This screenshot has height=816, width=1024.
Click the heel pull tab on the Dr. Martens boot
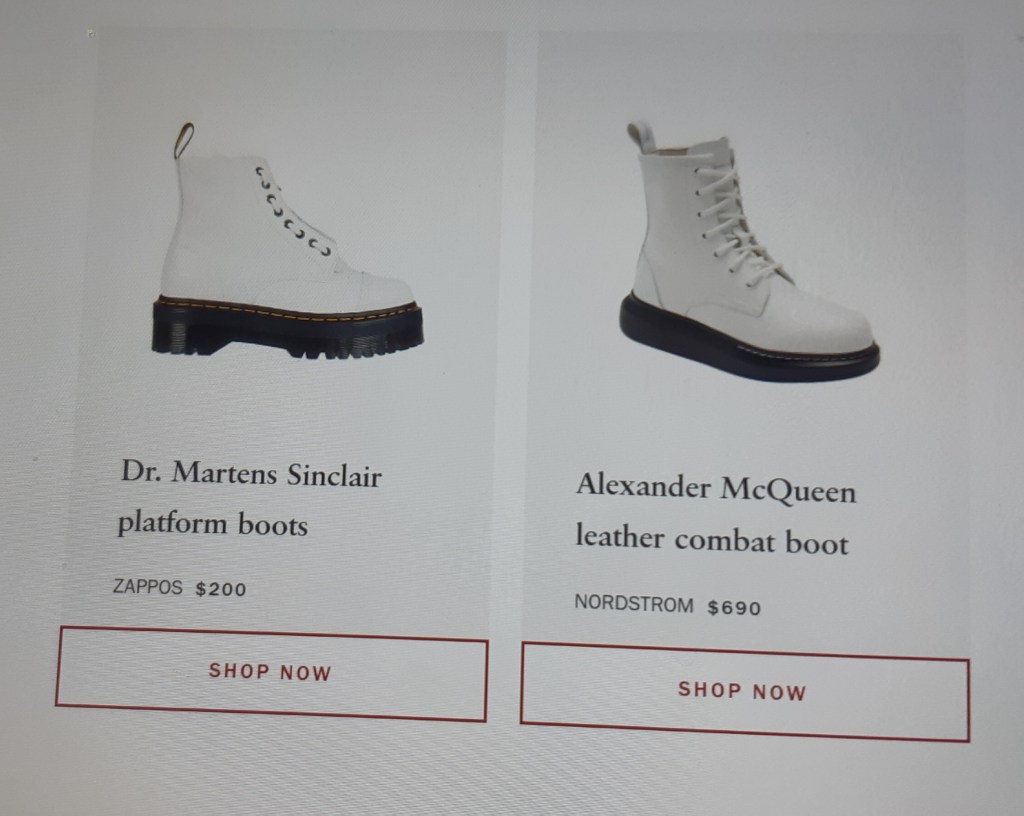(184, 140)
